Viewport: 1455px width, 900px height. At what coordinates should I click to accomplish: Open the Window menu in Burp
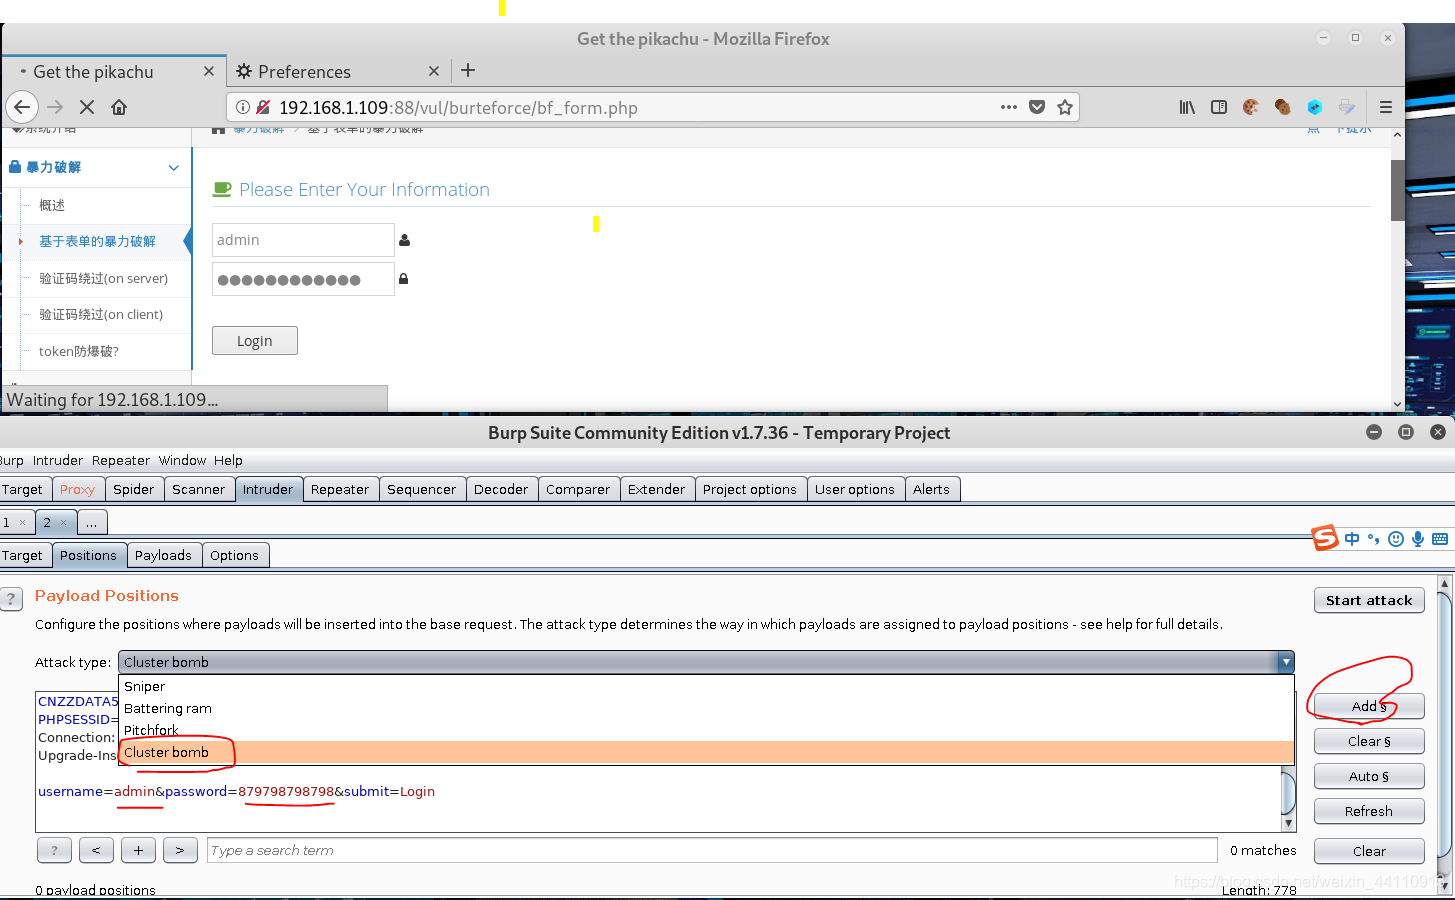coord(182,460)
